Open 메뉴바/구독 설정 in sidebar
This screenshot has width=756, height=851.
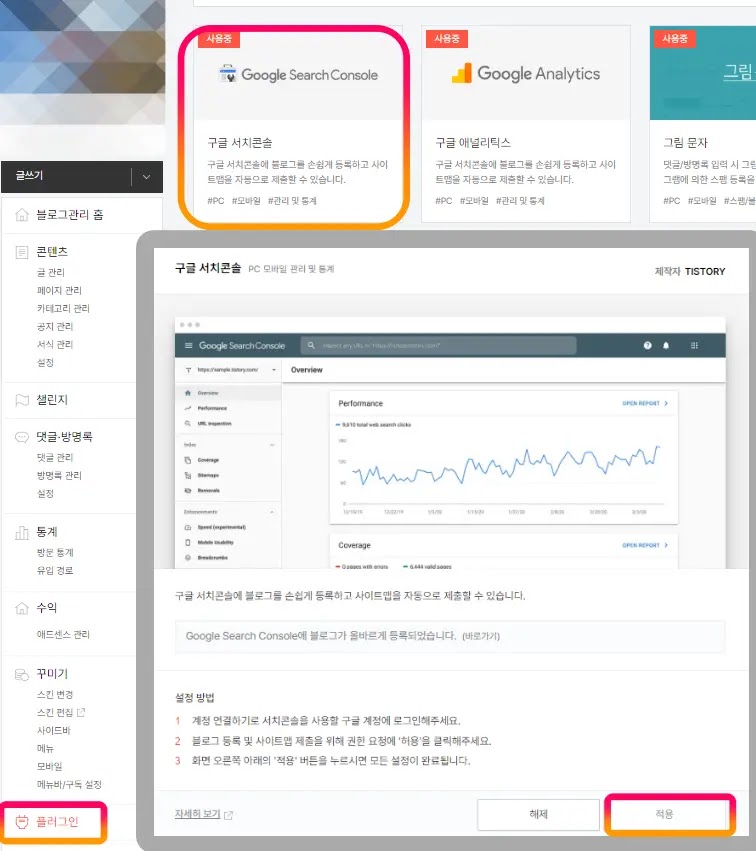69,784
